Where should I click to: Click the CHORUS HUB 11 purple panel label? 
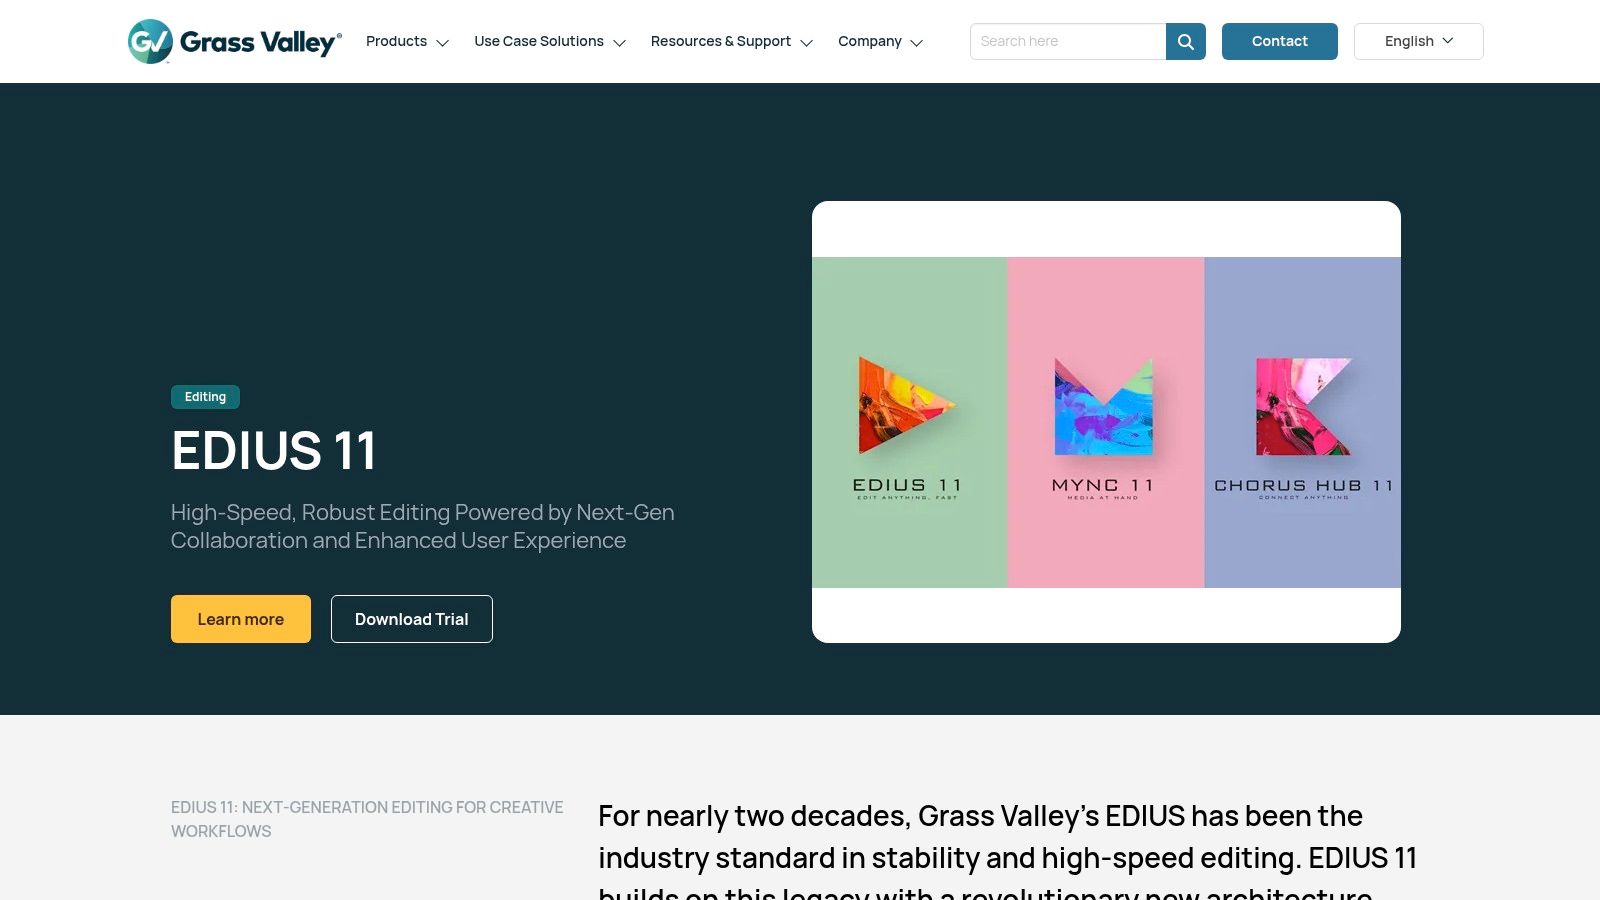coord(1303,488)
